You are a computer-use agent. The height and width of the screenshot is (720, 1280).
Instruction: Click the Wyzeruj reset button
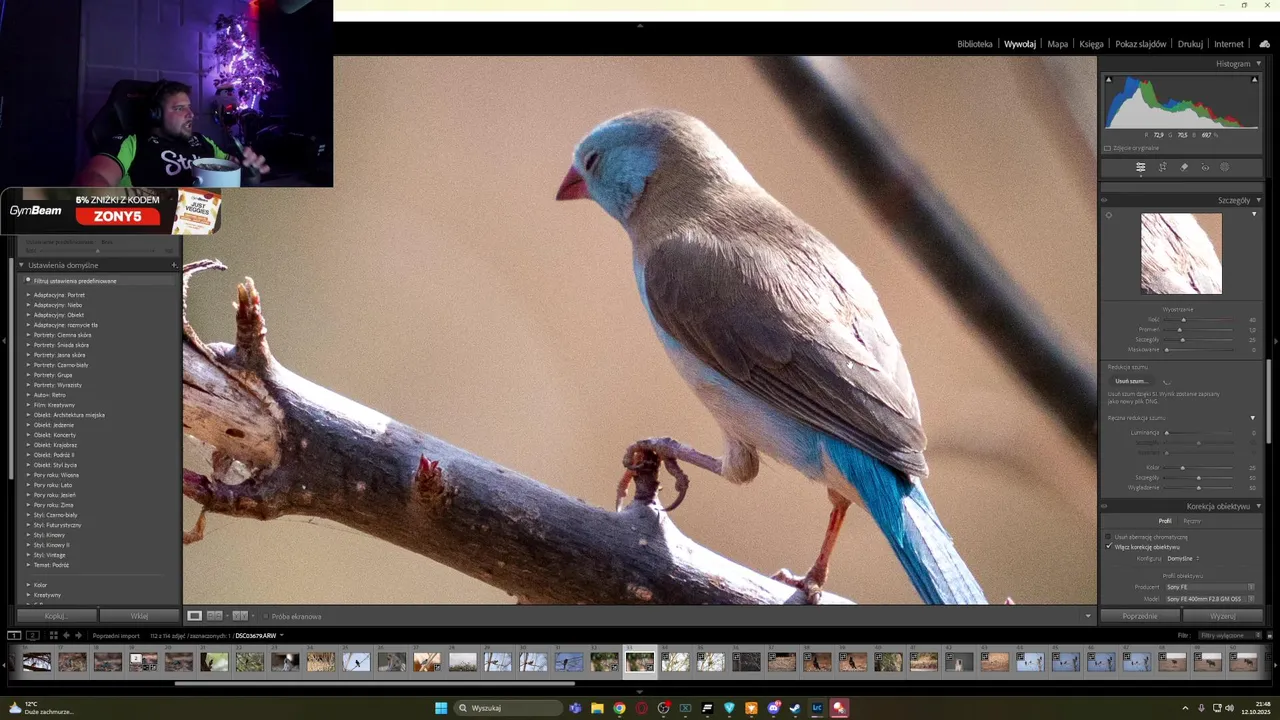pyautogui.click(x=1223, y=616)
